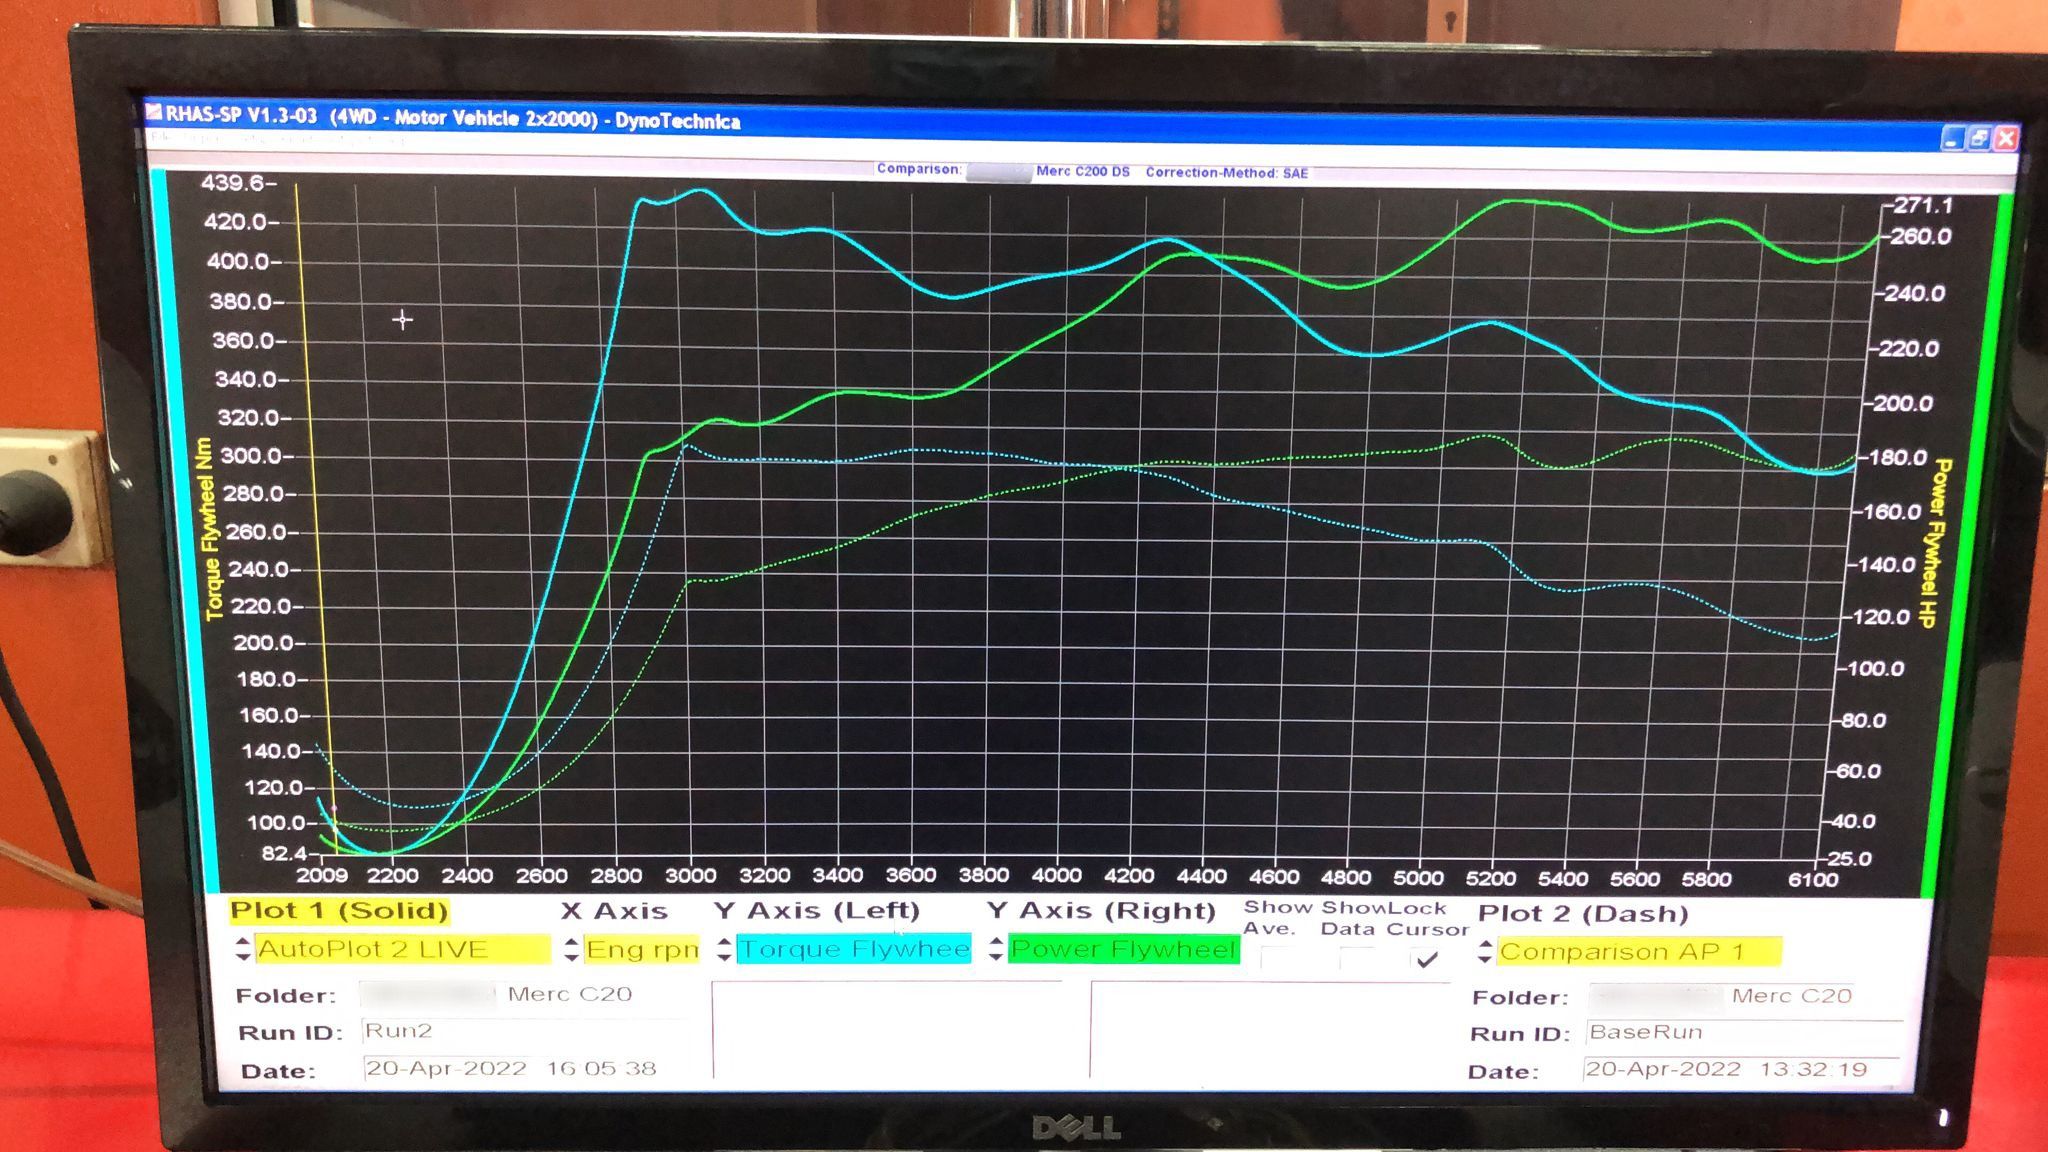Image resolution: width=2048 pixels, height=1152 pixels.
Task: Uncheck the Lock Cursor checkbox
Action: click(1427, 960)
